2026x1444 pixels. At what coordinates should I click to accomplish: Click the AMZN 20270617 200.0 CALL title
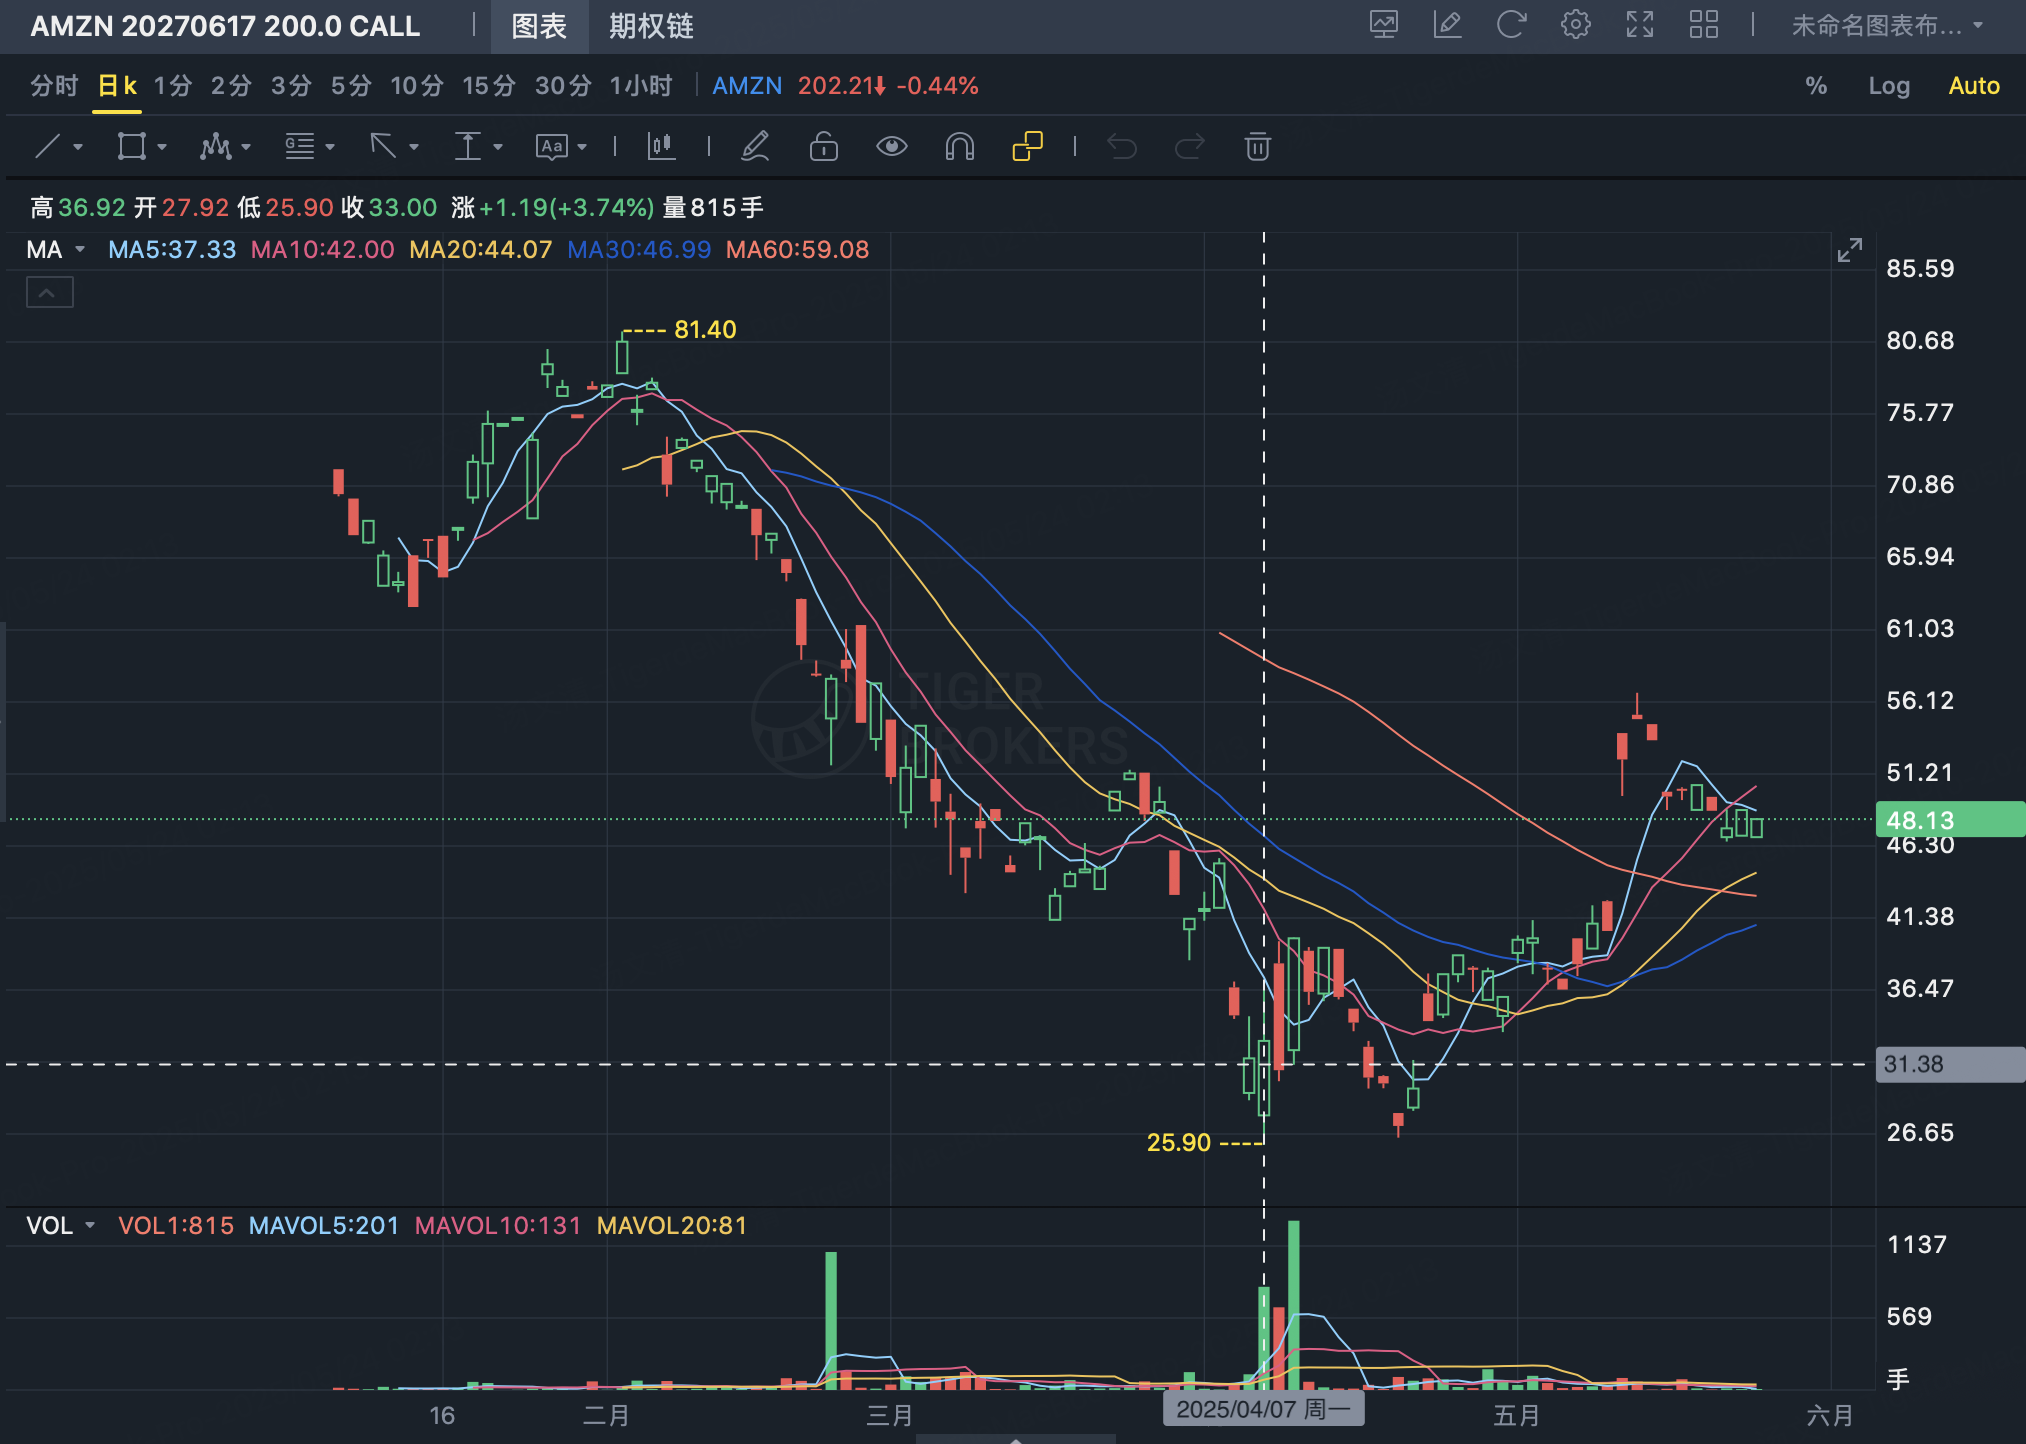coord(225,26)
